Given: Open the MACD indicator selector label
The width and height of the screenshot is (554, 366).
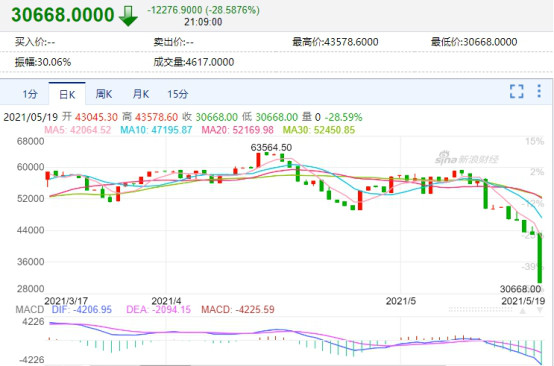Looking at the screenshot, I should coord(30,310).
